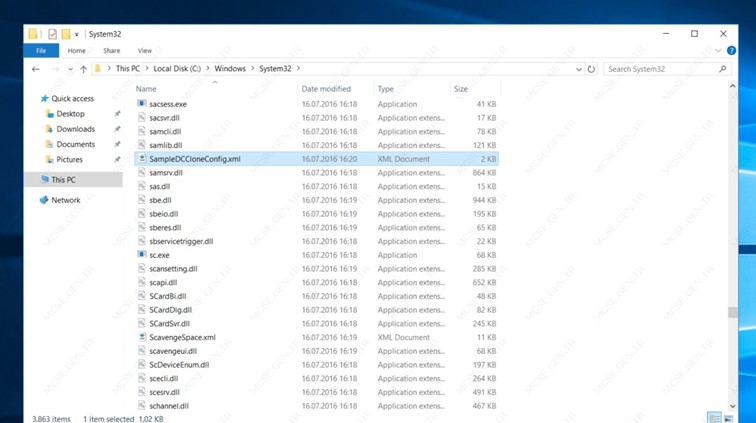This screenshot has width=756, height=423.
Task: Open chevron after Windows breadcrumb
Action: click(x=253, y=68)
